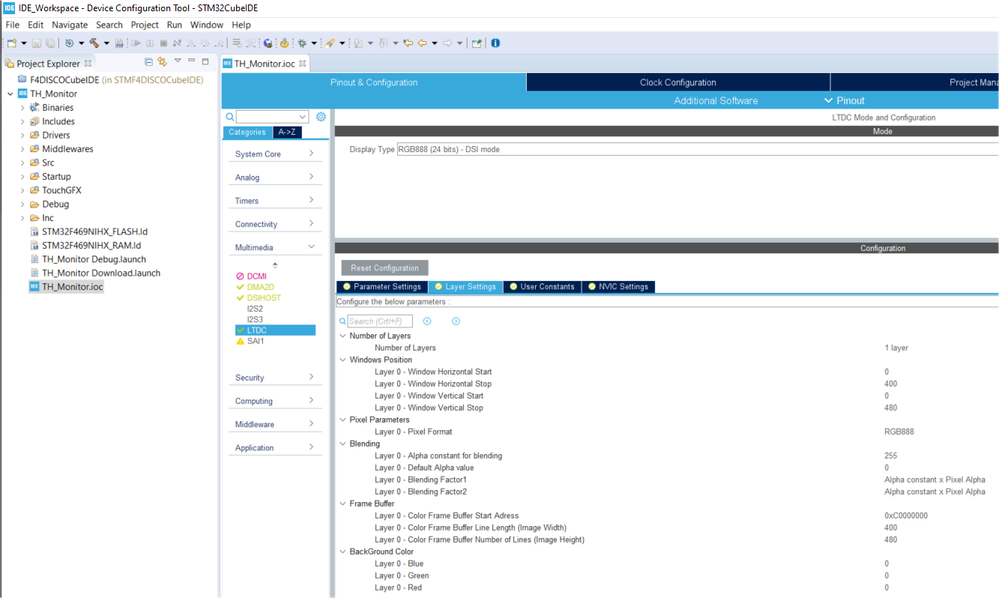
Task: Sort peripherals with the A->Z tab
Action: [x=287, y=132]
